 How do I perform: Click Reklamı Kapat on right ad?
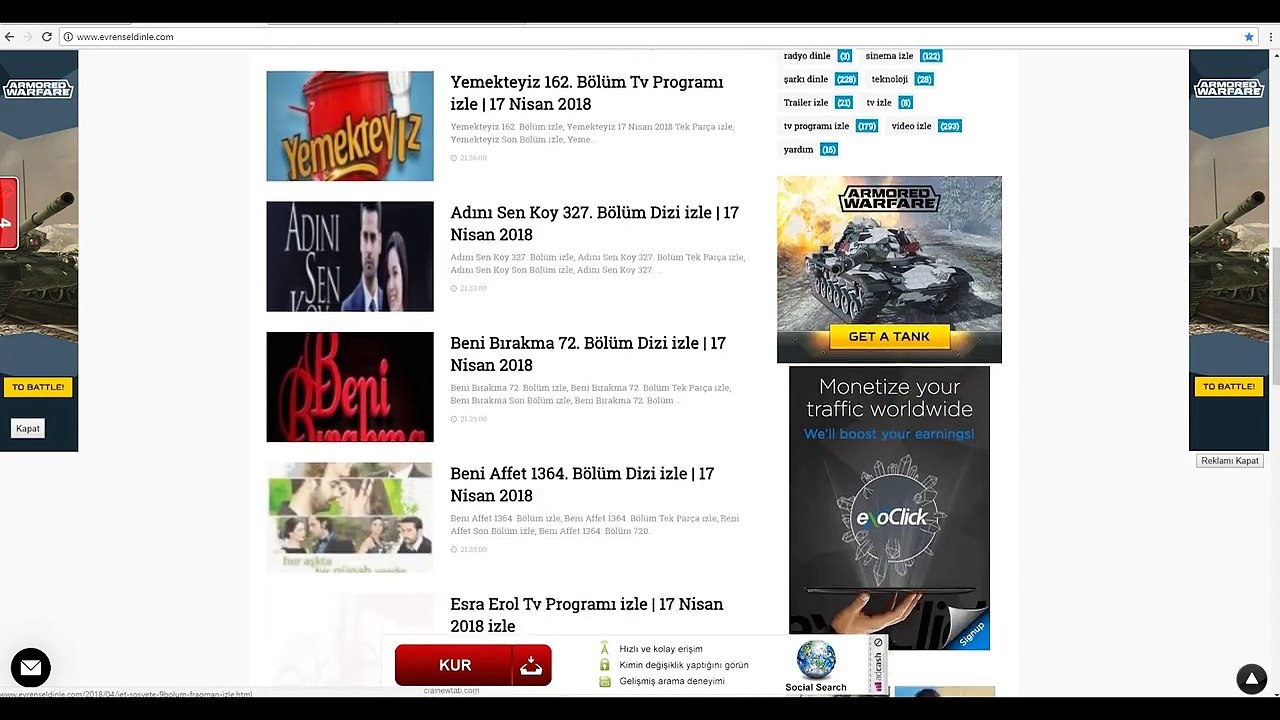[1230, 461]
